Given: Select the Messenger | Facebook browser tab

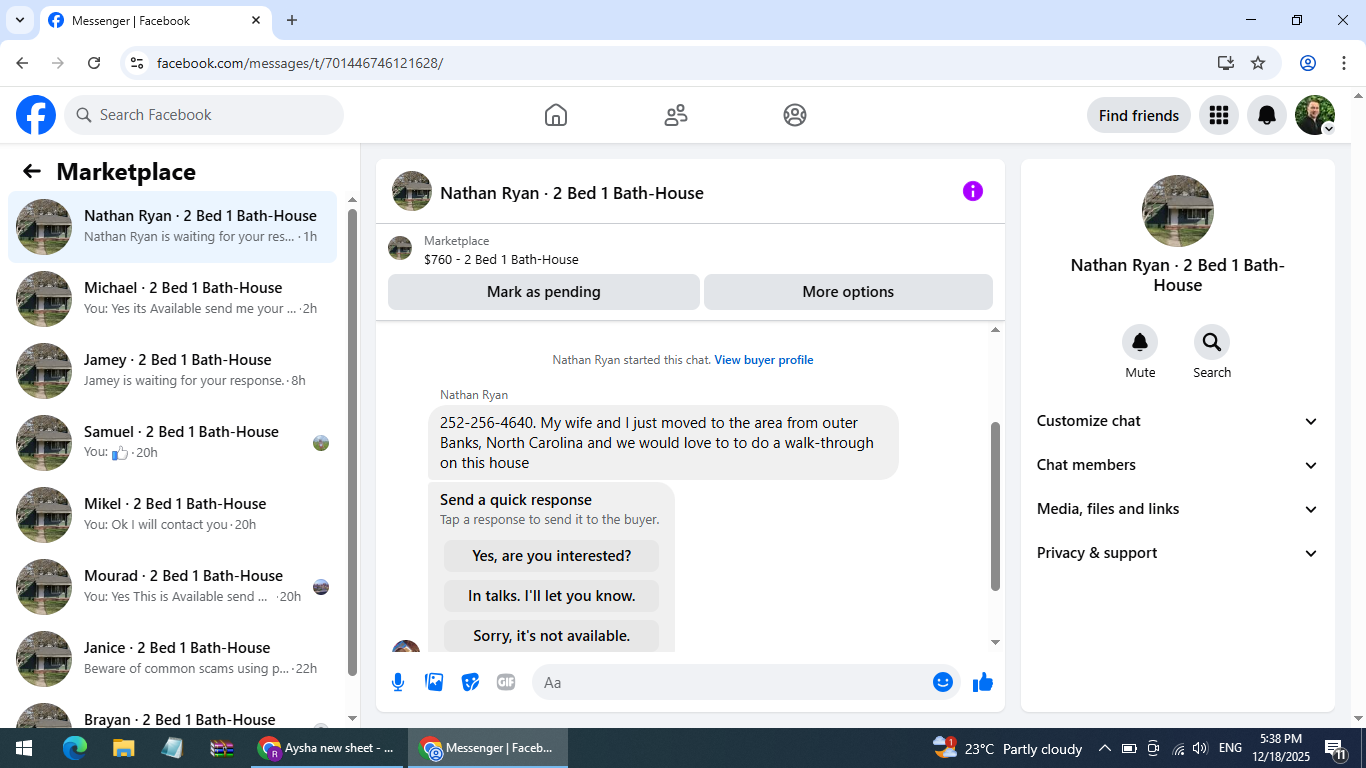Looking at the screenshot, I should [156, 20].
